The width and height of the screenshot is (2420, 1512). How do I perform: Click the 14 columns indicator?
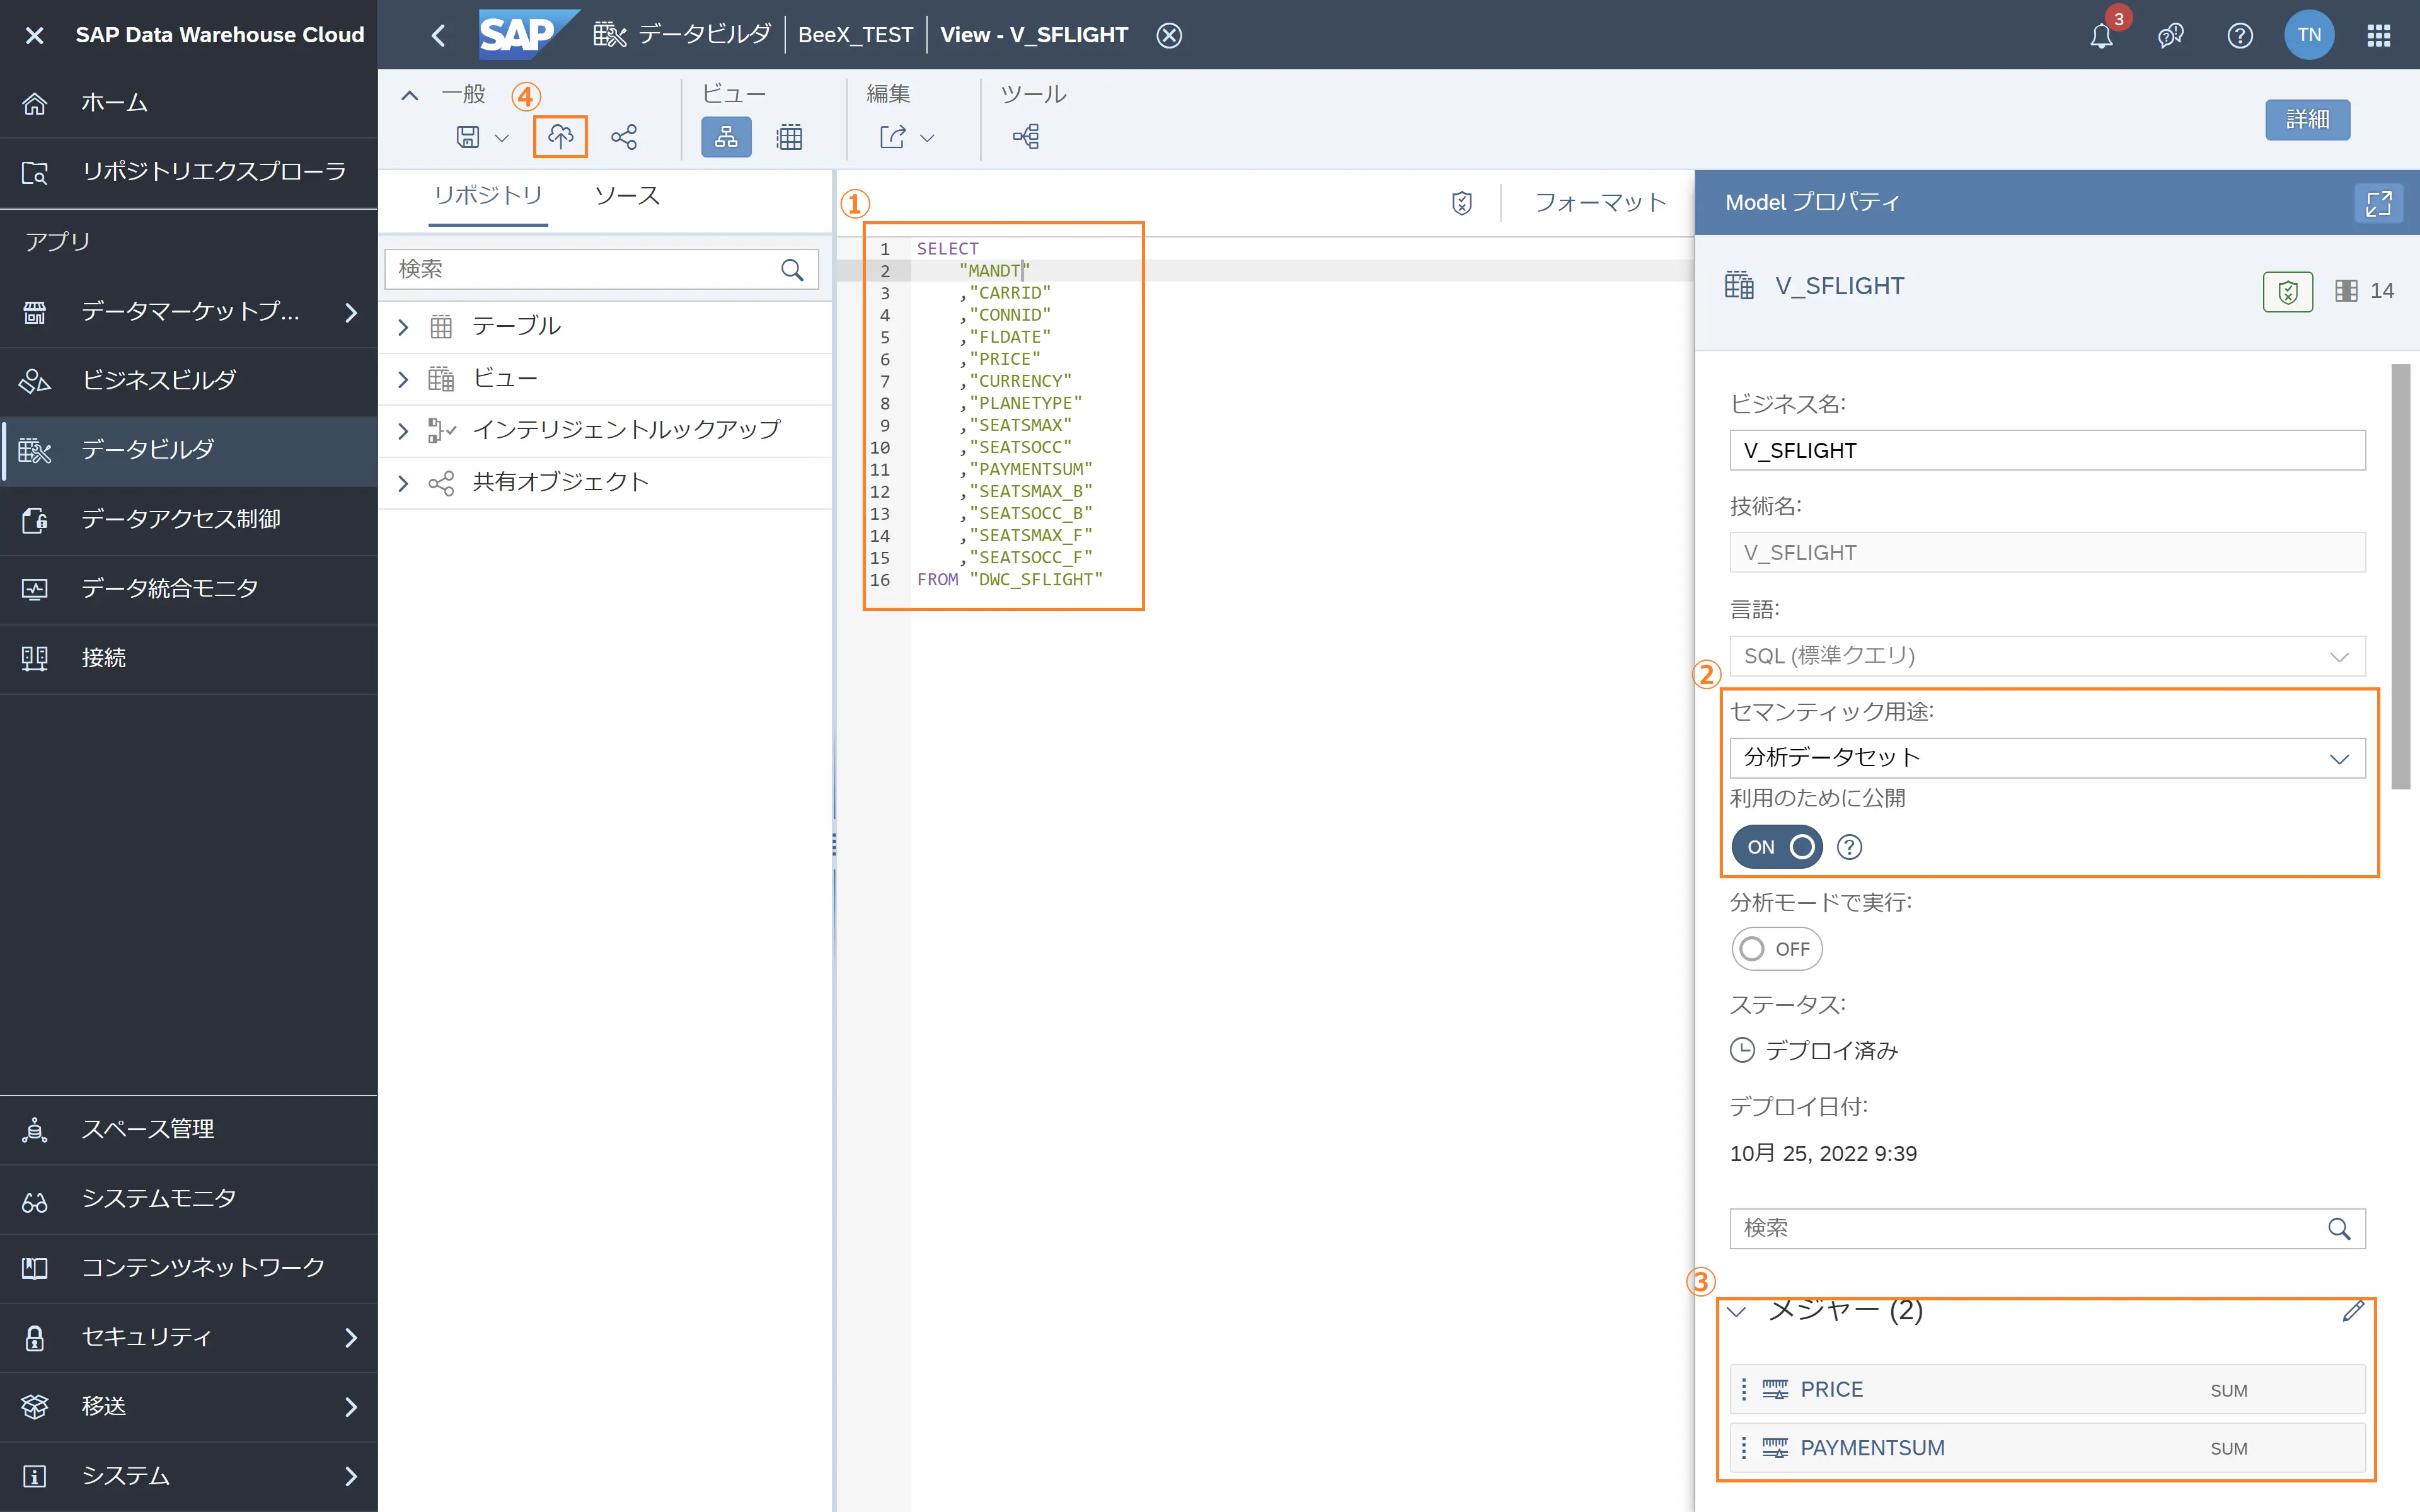pyautogui.click(x=2364, y=291)
